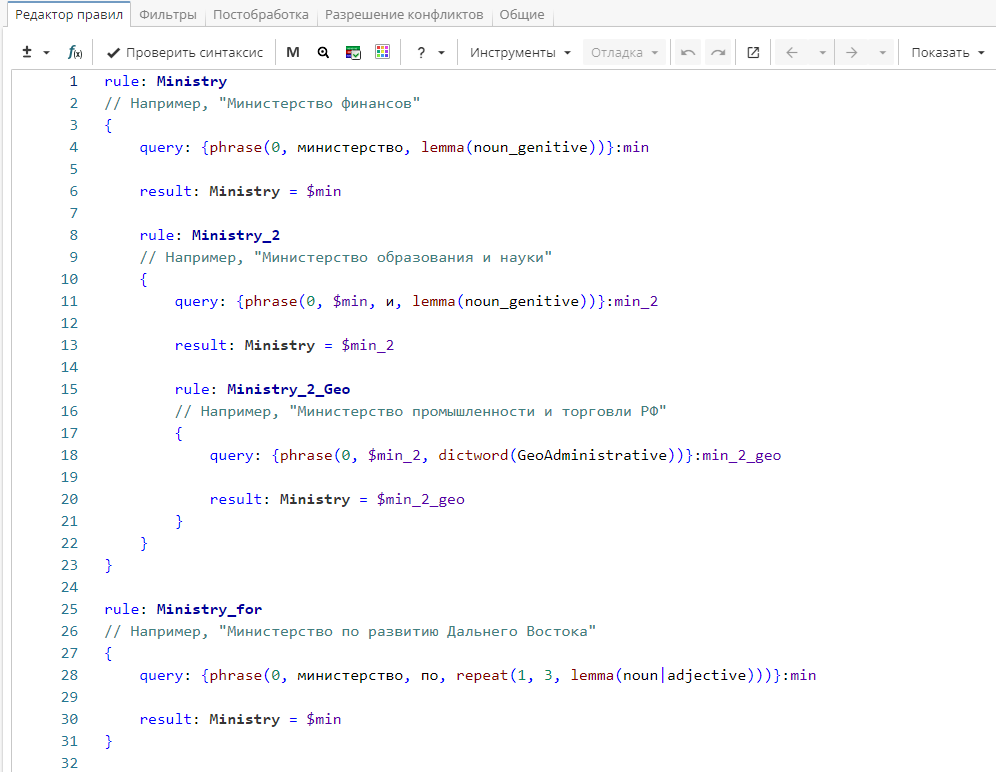
Task: Click $min_2 in line 13 result
Action: pos(367,345)
